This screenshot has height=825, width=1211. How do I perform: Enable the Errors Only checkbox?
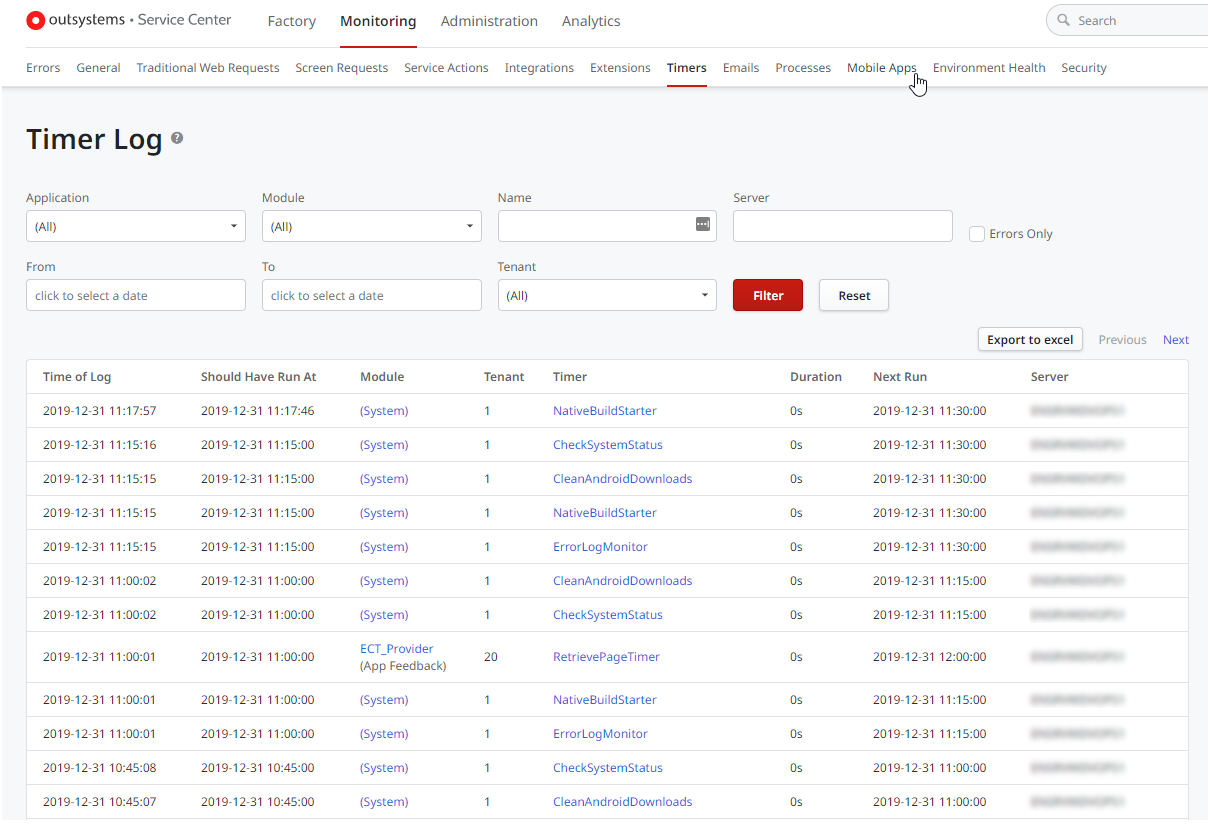click(977, 233)
